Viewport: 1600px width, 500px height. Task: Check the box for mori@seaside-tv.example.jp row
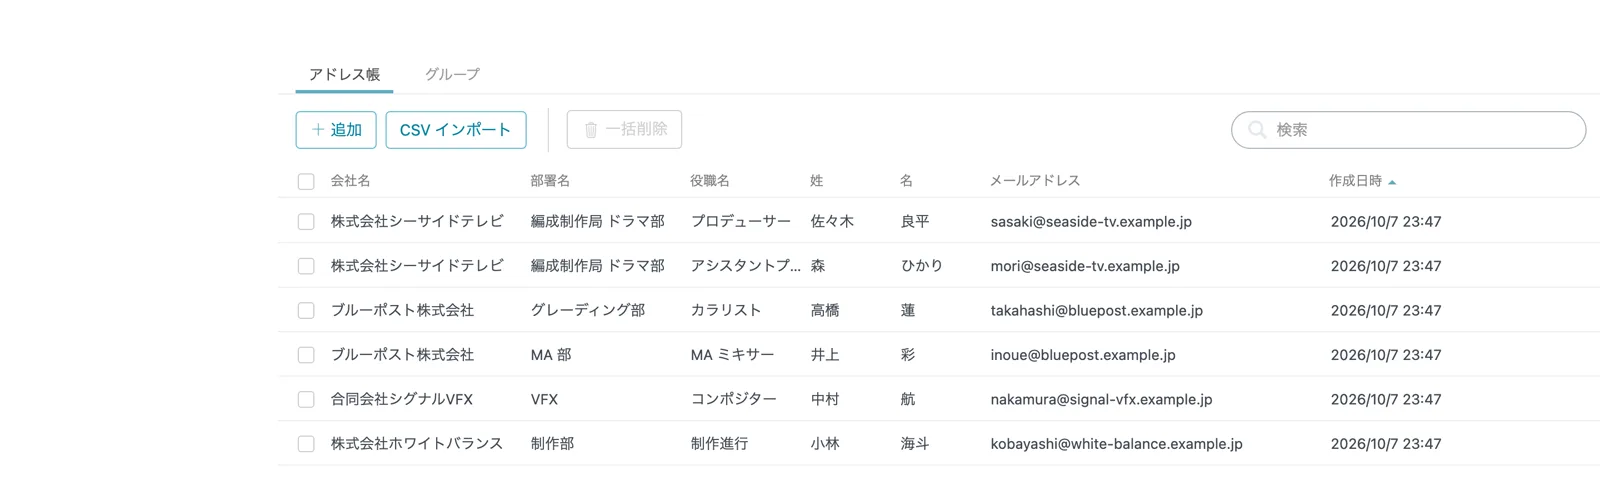pyautogui.click(x=306, y=266)
